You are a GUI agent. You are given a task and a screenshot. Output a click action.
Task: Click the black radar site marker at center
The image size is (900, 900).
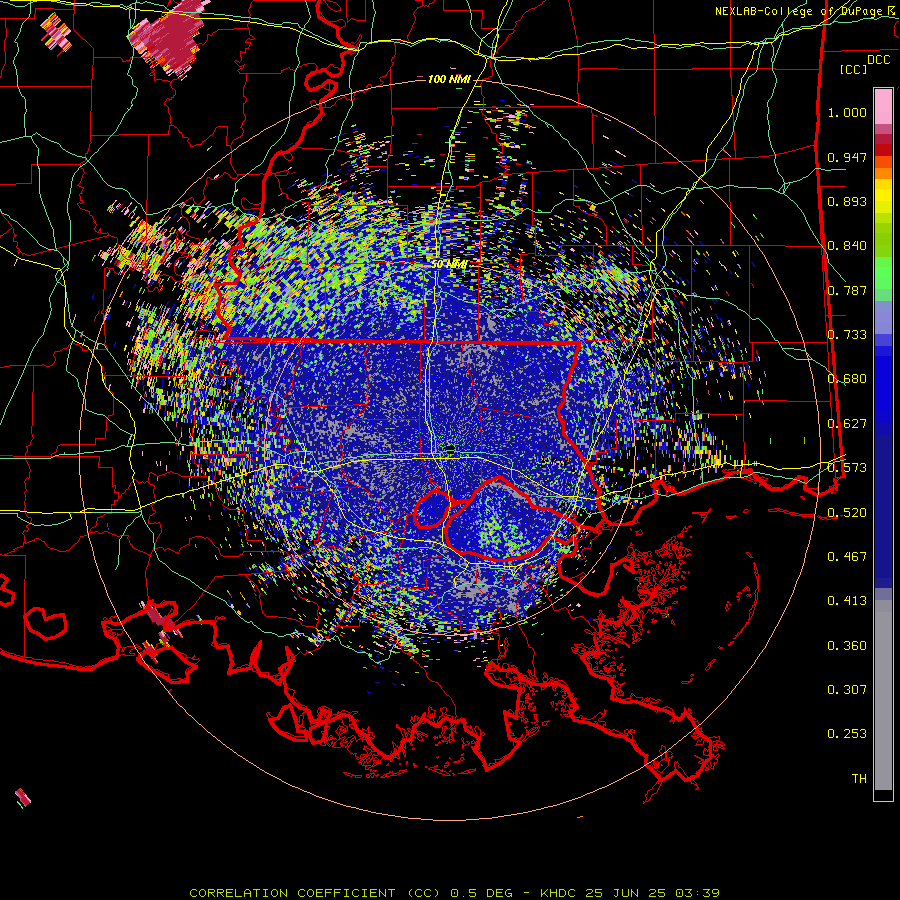[451, 448]
